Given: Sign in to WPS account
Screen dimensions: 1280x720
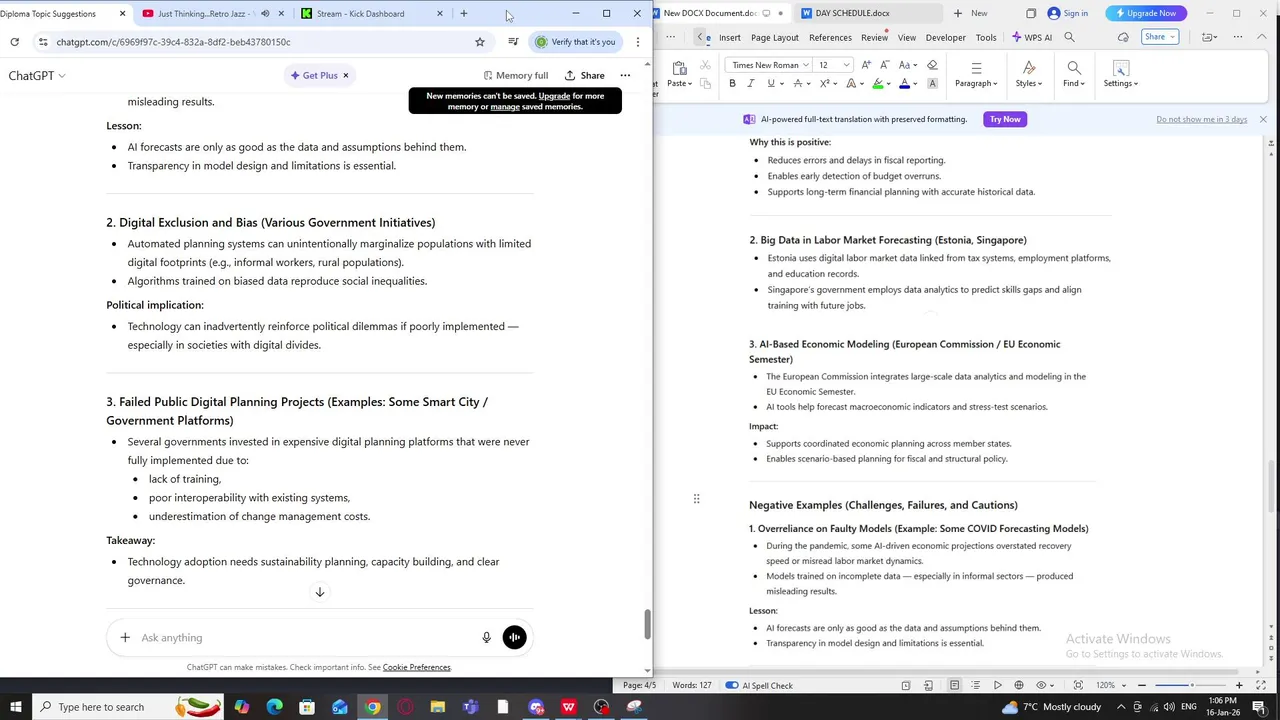Looking at the screenshot, I should pyautogui.click(x=1067, y=13).
